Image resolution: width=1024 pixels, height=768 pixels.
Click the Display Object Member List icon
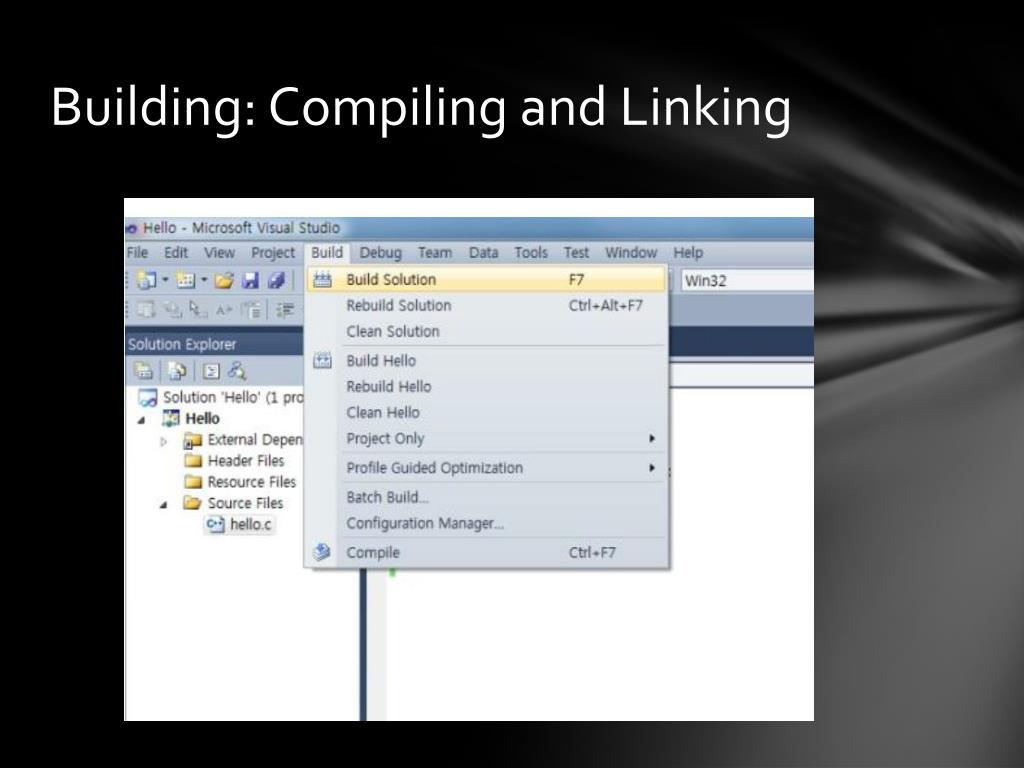[x=146, y=310]
